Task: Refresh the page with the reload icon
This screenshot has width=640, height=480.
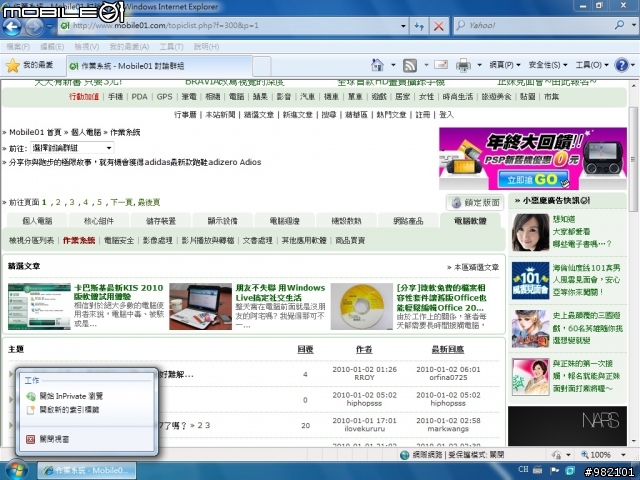Action: click(x=419, y=26)
